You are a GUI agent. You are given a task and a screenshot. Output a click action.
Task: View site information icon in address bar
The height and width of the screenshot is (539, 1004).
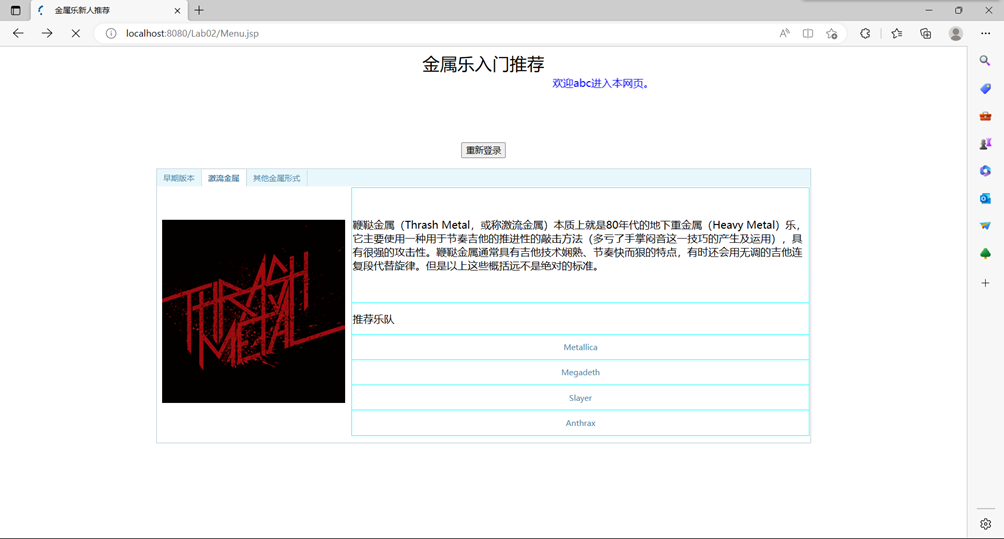click(111, 33)
